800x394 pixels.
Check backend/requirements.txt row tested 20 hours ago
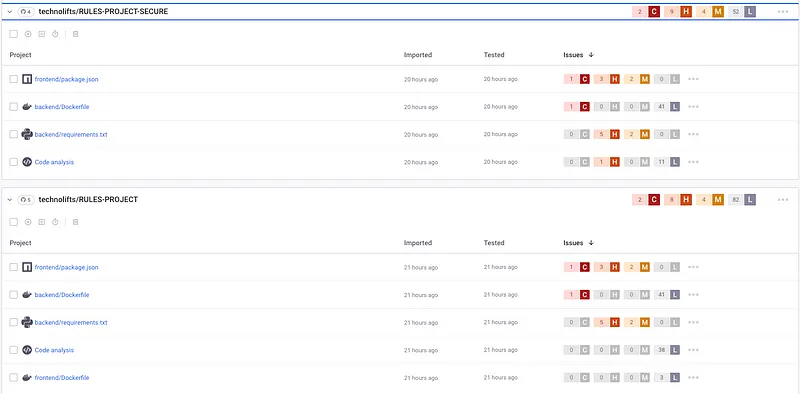[x=14, y=134]
